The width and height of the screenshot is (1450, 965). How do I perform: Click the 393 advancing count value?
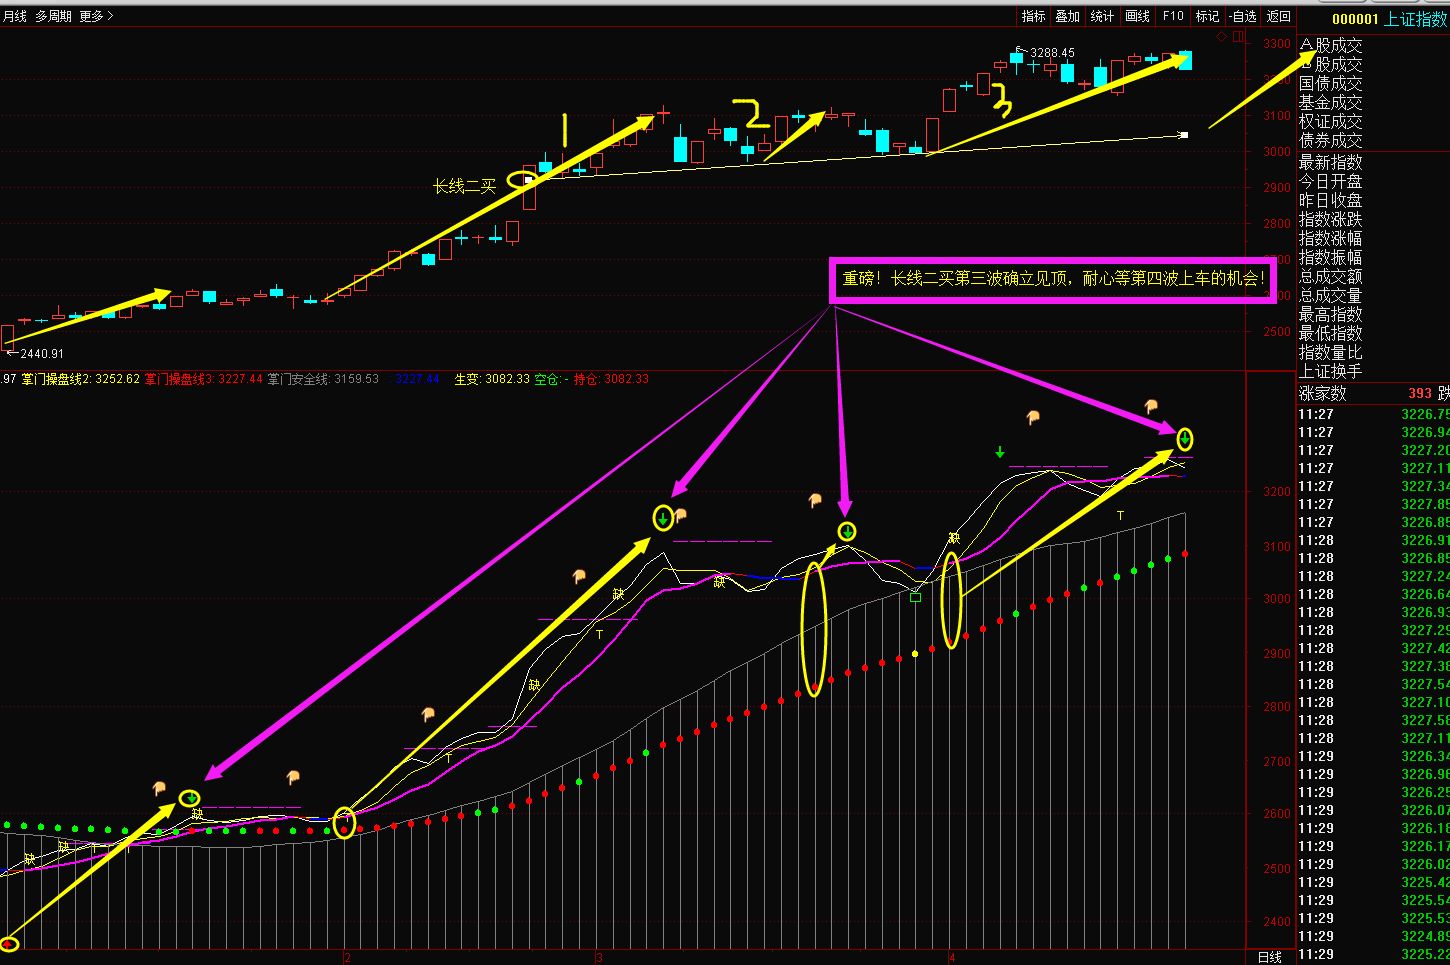1419,394
